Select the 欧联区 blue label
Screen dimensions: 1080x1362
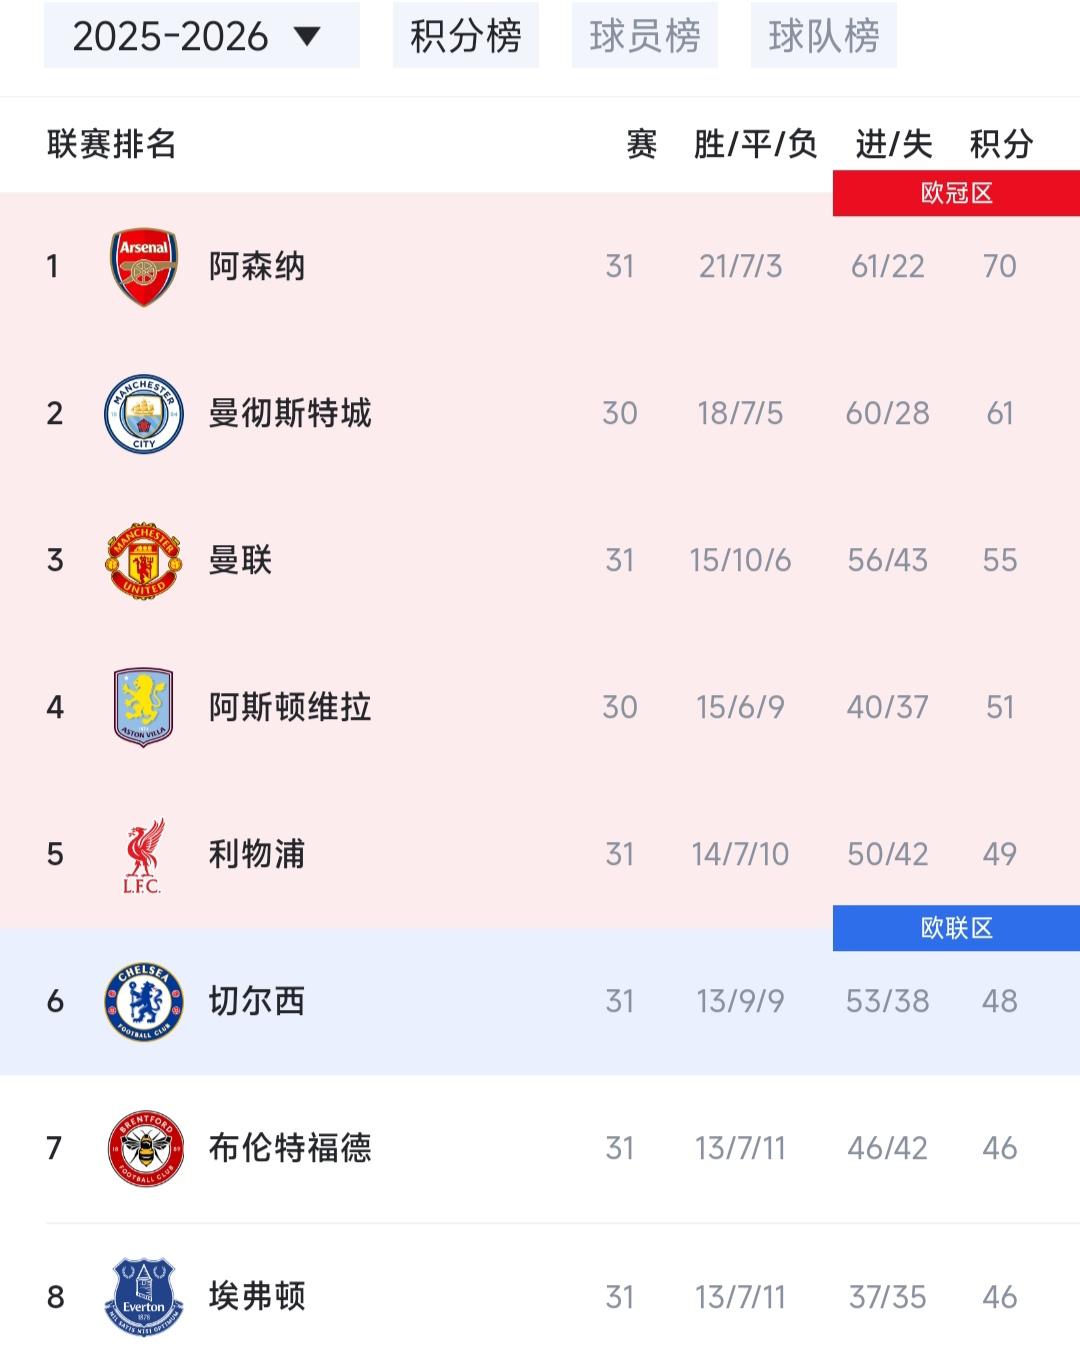coord(956,928)
